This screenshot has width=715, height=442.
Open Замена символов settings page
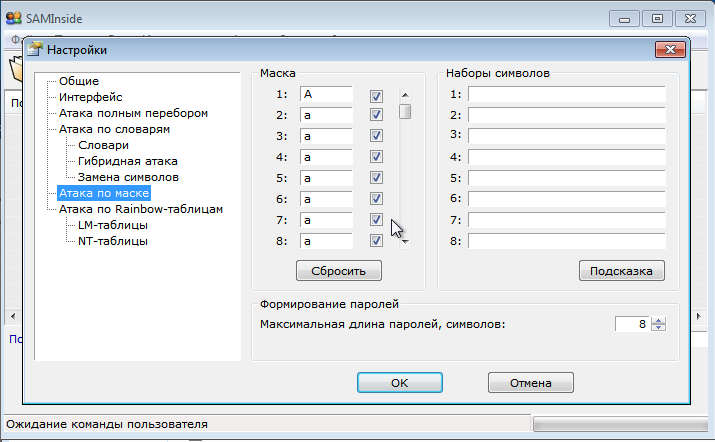(x=128, y=177)
